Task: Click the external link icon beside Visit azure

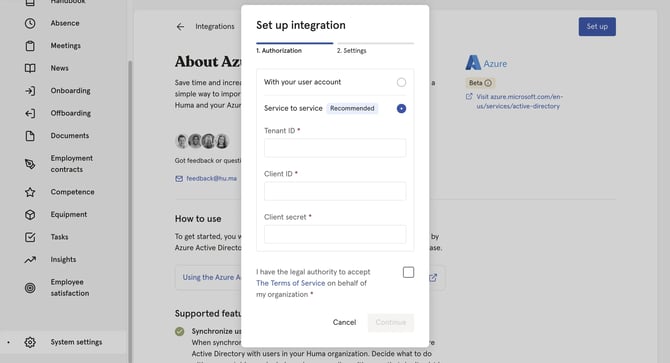Action: (469, 97)
